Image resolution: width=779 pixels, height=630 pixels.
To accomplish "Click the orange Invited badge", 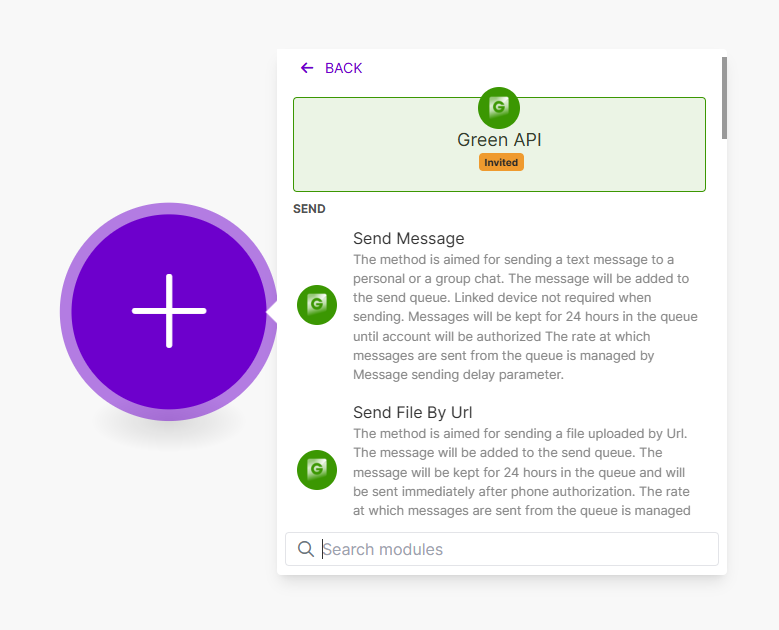I will click(501, 162).
